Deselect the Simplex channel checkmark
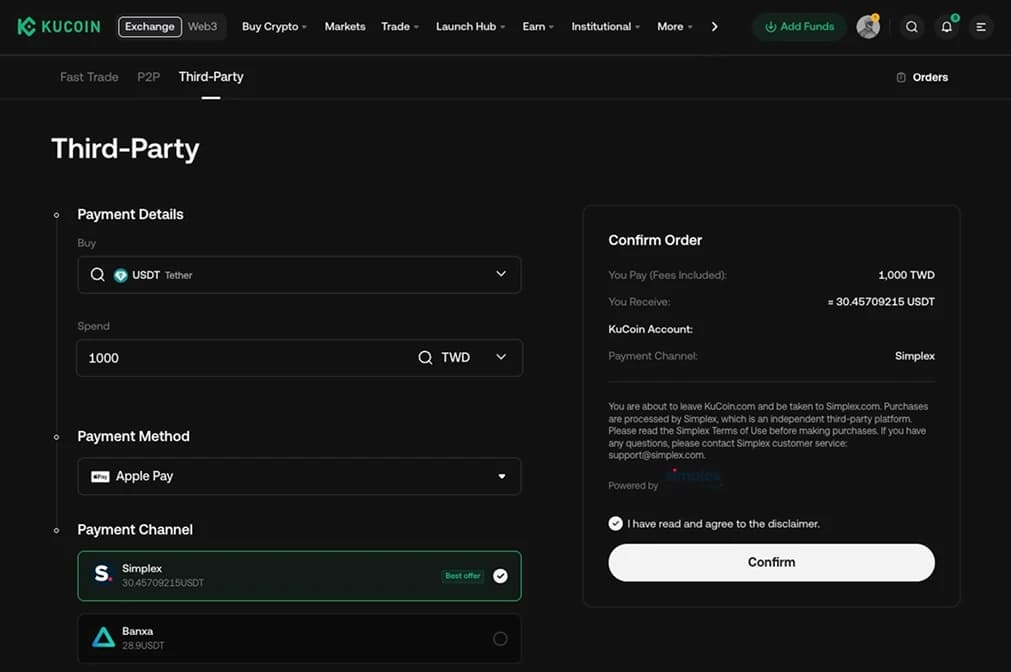 [500, 575]
